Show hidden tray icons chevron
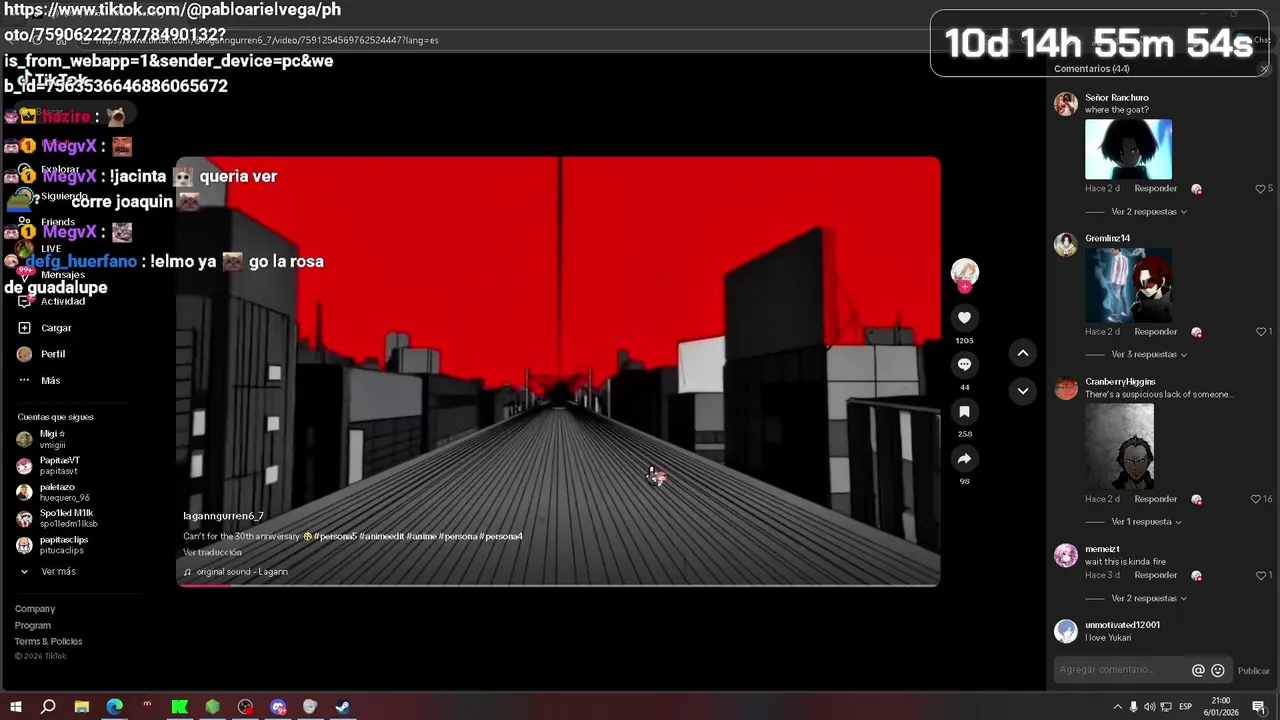 (x=1117, y=707)
